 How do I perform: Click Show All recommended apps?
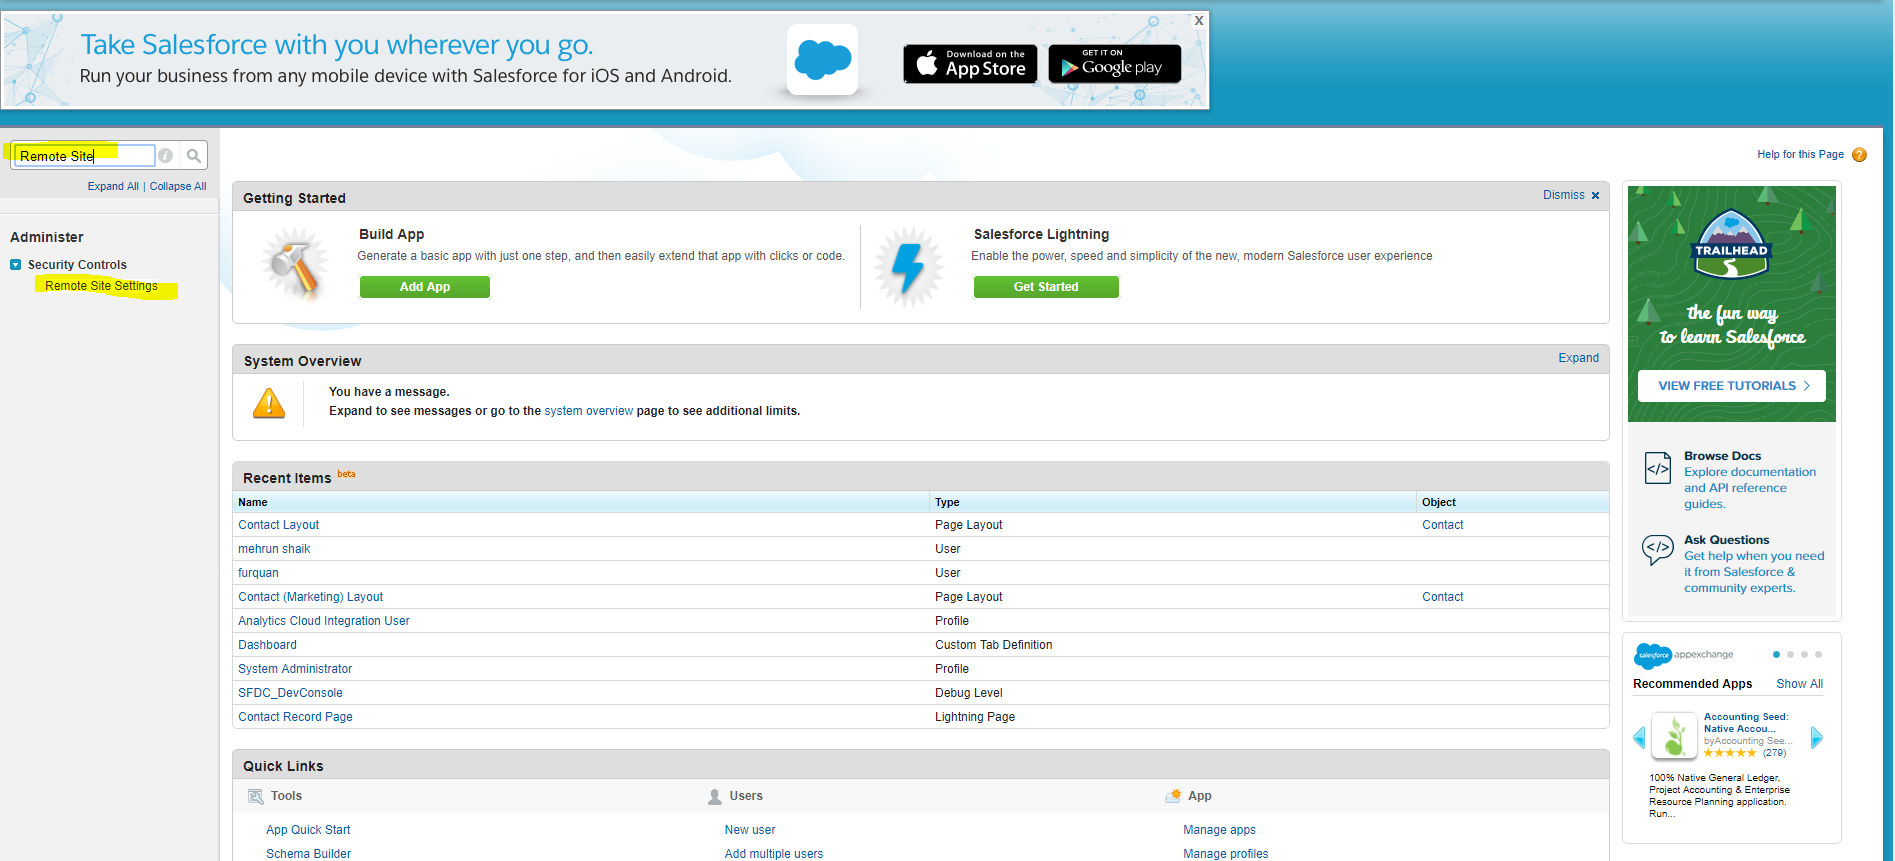tap(1799, 684)
